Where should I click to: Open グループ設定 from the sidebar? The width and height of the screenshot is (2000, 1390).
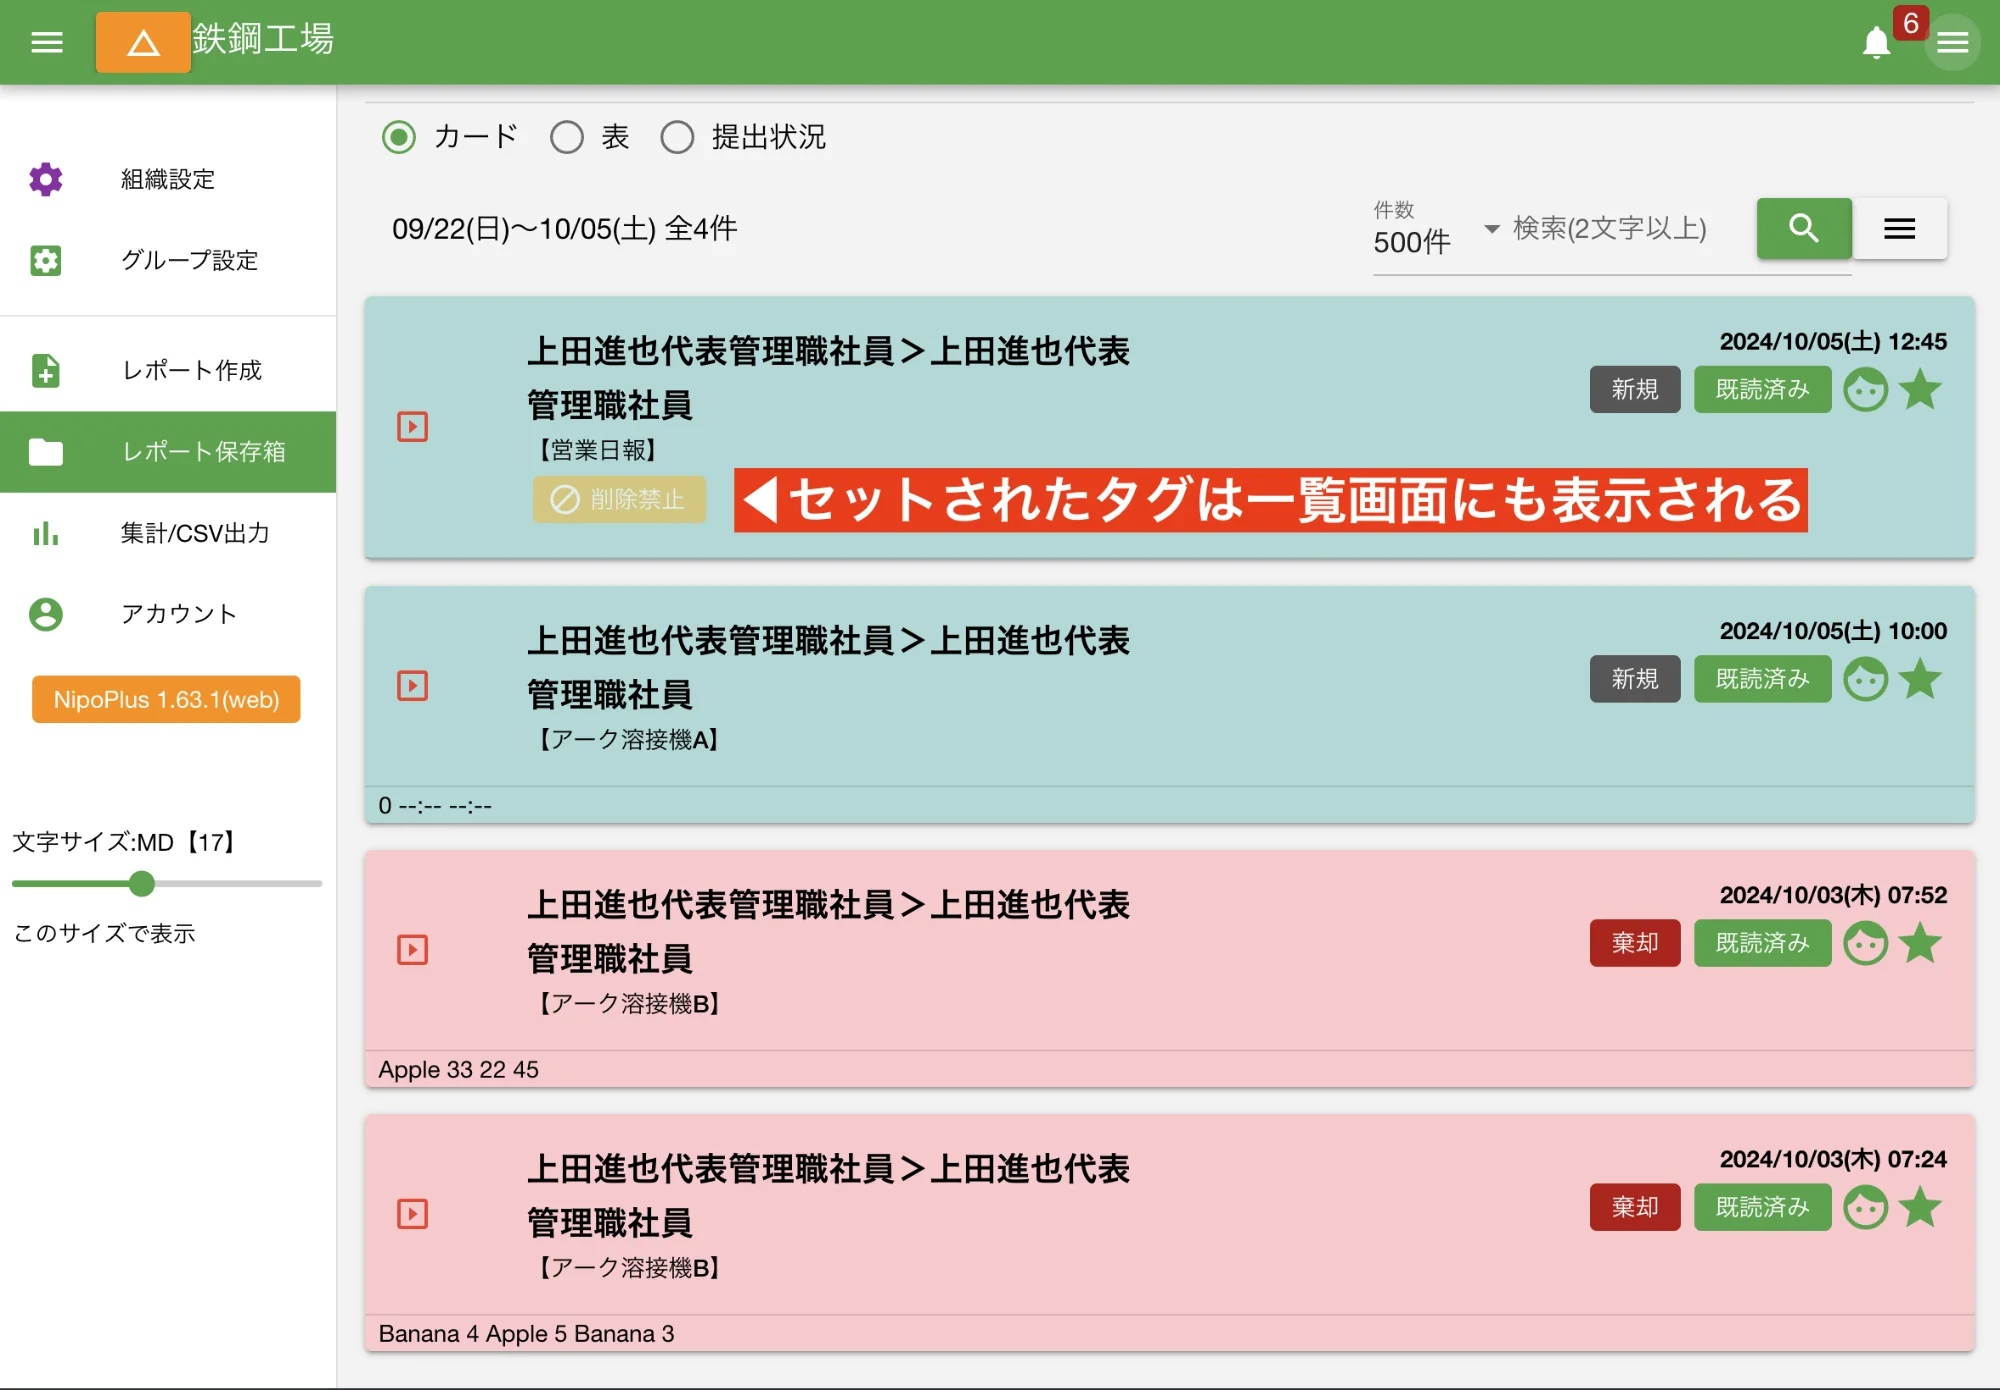(46, 261)
